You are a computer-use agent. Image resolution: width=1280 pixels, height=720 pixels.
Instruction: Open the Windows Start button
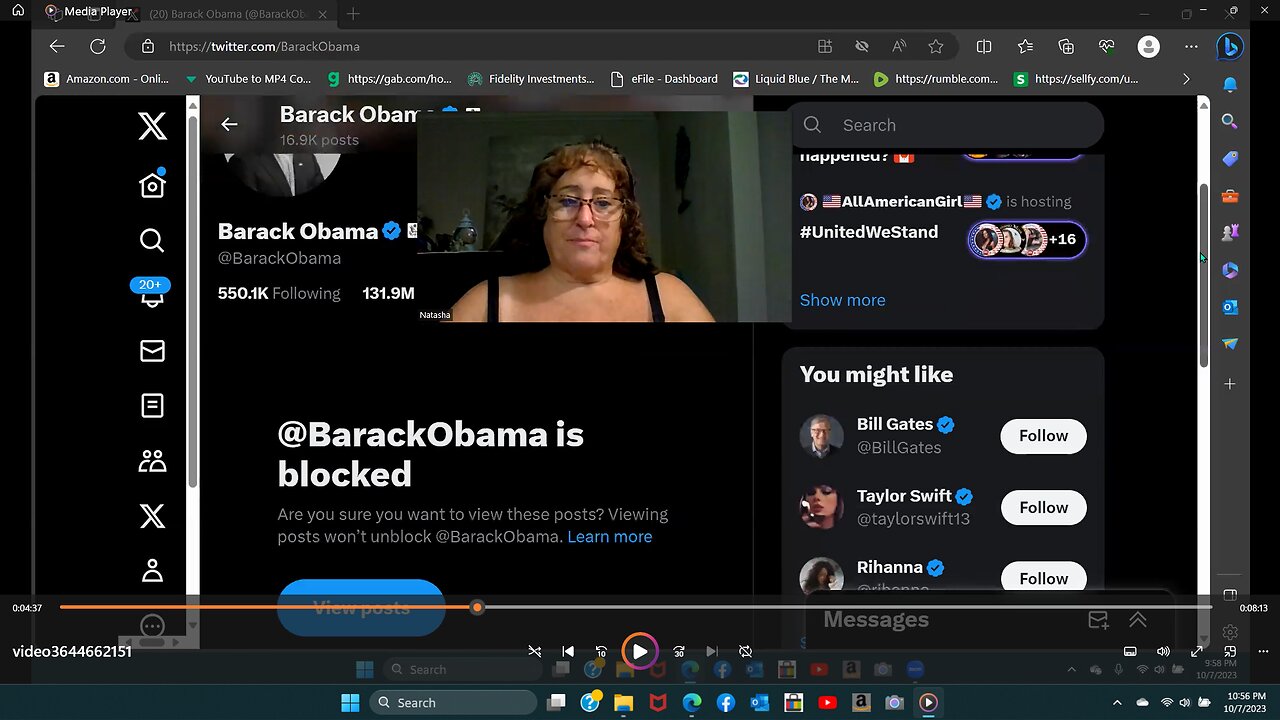click(350, 702)
